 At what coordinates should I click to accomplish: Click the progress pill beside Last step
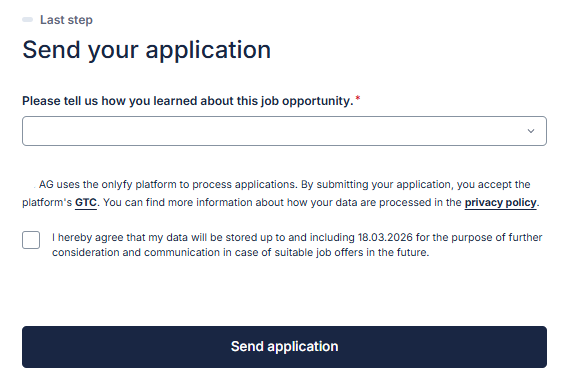[28, 20]
